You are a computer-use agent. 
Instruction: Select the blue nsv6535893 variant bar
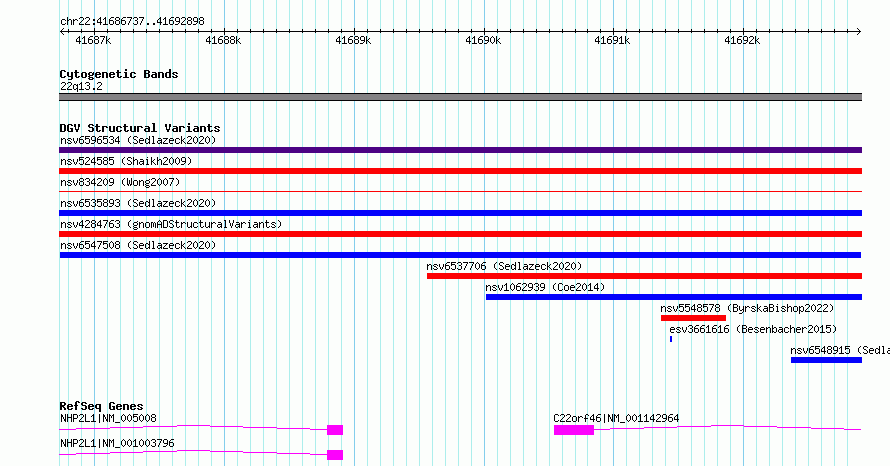point(460,213)
